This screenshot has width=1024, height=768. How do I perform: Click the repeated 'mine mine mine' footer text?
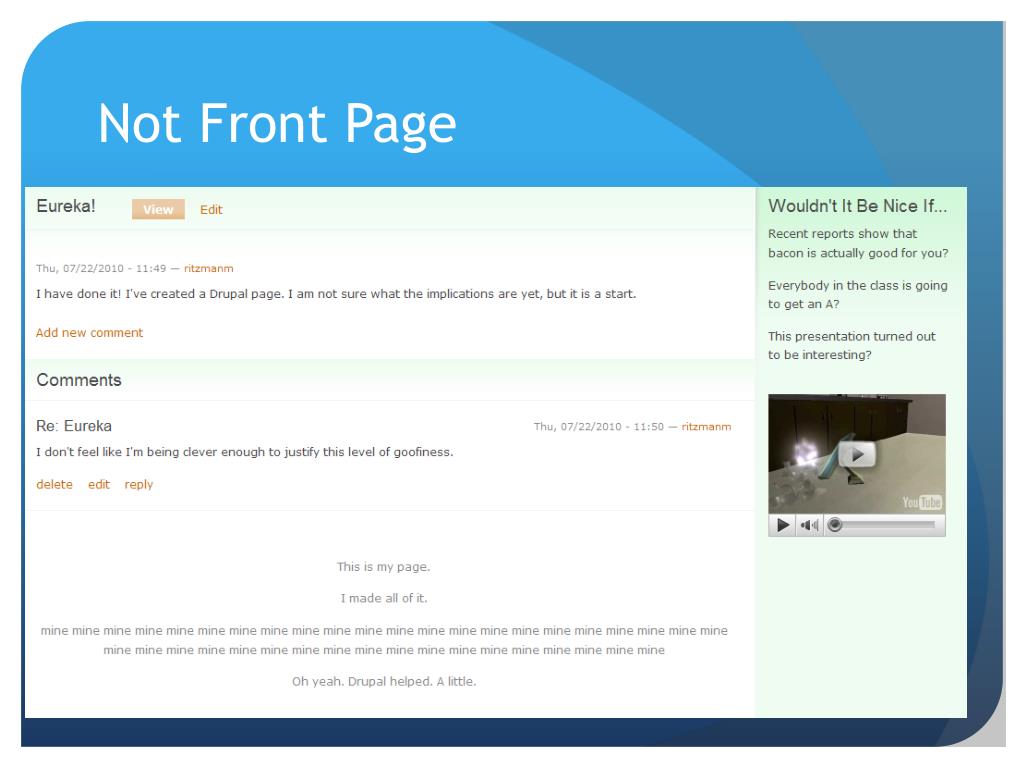click(x=384, y=640)
